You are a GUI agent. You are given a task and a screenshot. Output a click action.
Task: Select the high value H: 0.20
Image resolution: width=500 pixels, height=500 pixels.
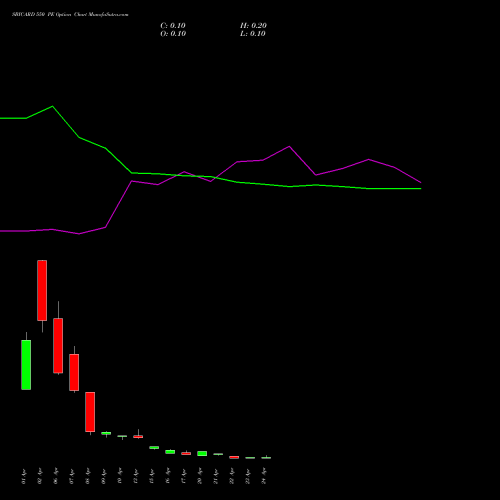tap(253, 26)
